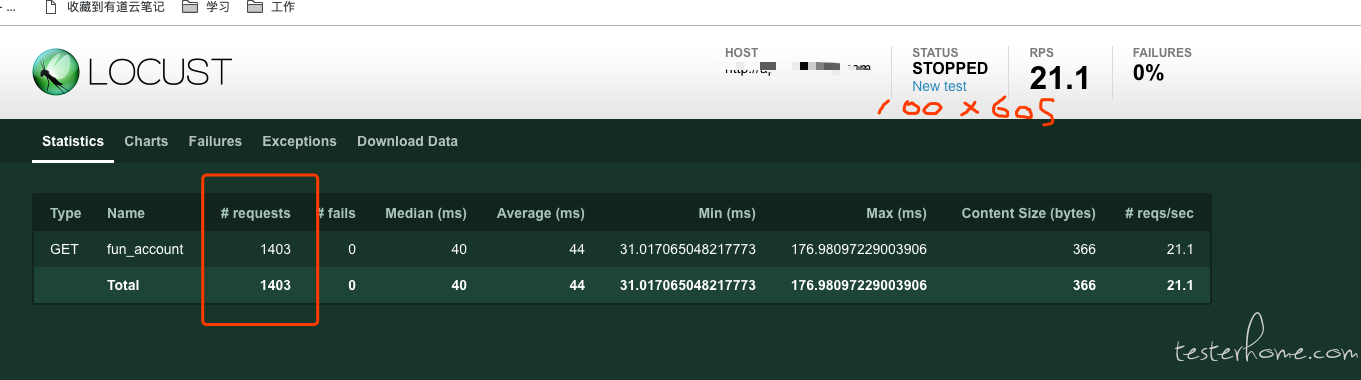Open the Exceptions tab

click(299, 141)
